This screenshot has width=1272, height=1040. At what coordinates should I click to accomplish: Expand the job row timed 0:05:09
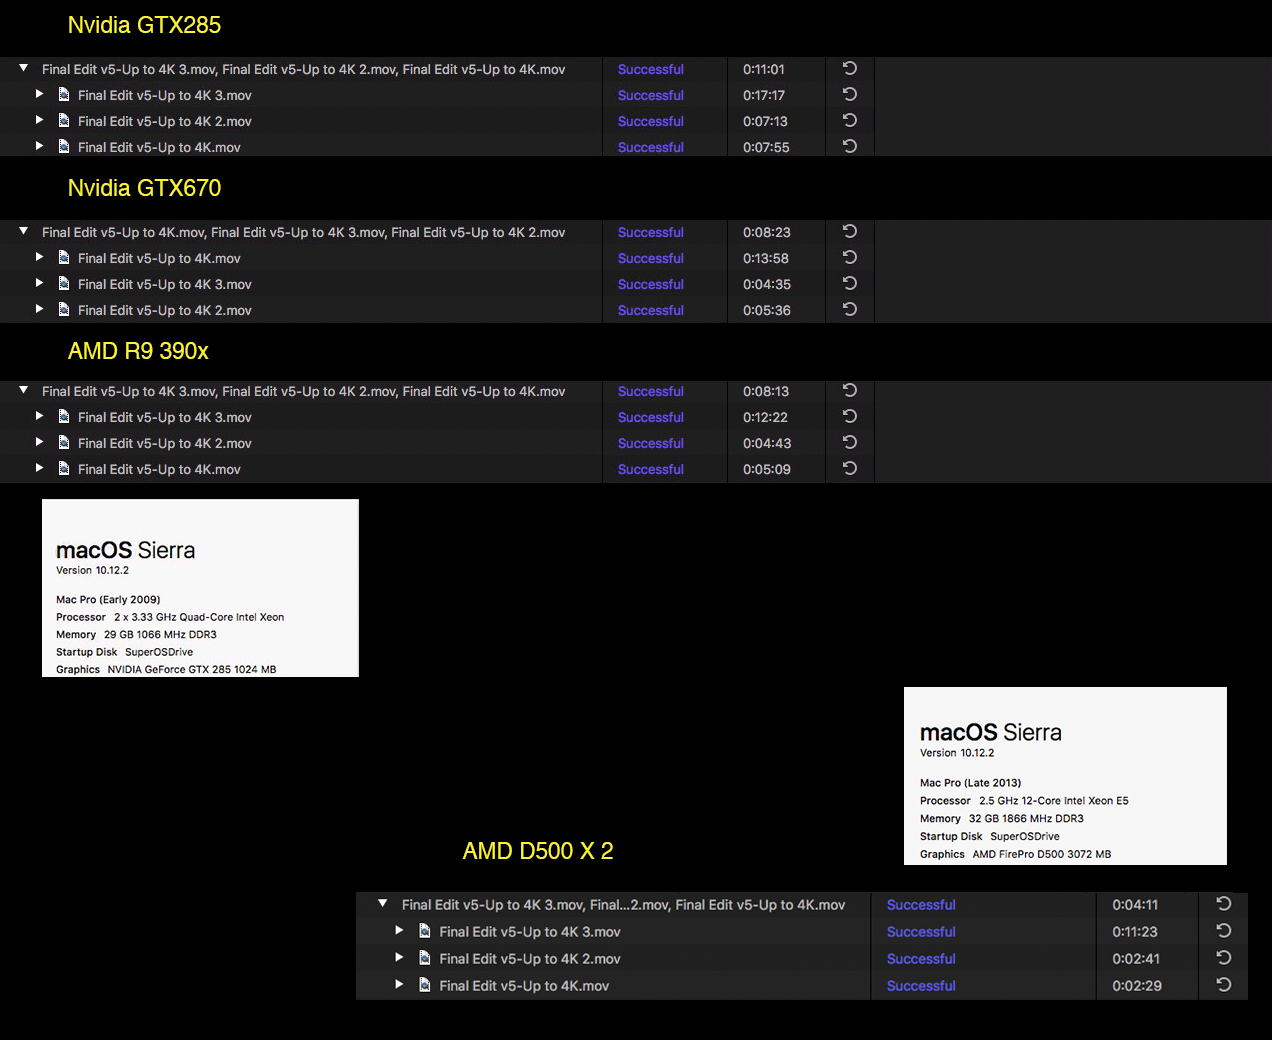click(x=40, y=467)
